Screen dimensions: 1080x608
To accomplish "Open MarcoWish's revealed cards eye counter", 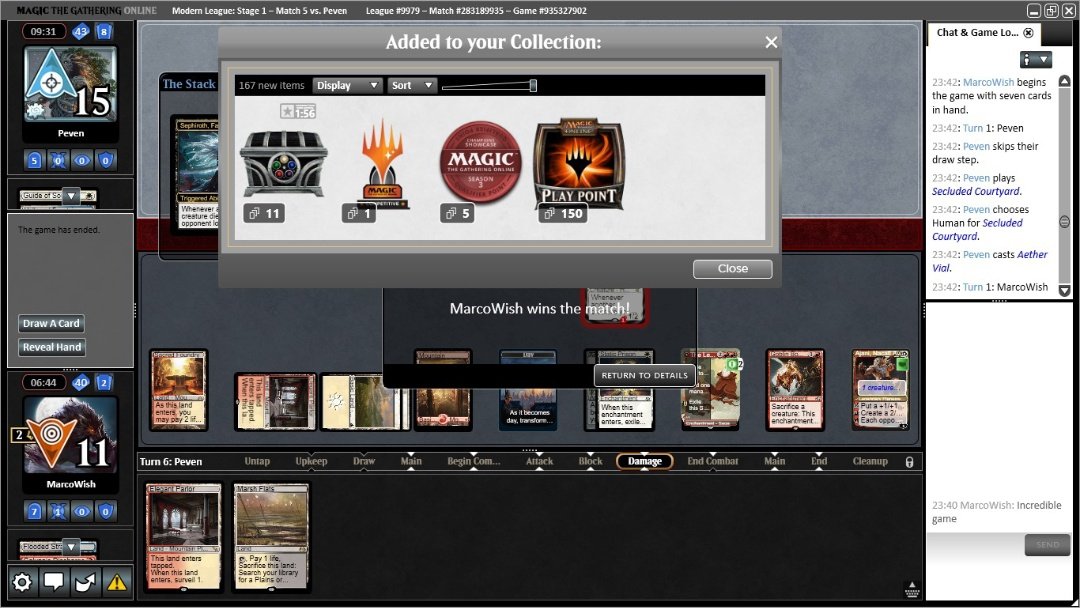I will pyautogui.click(x=82, y=511).
